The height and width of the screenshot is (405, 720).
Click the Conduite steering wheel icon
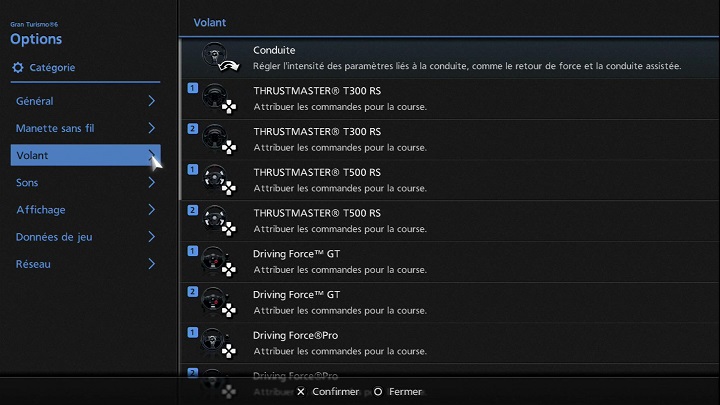pos(218,57)
